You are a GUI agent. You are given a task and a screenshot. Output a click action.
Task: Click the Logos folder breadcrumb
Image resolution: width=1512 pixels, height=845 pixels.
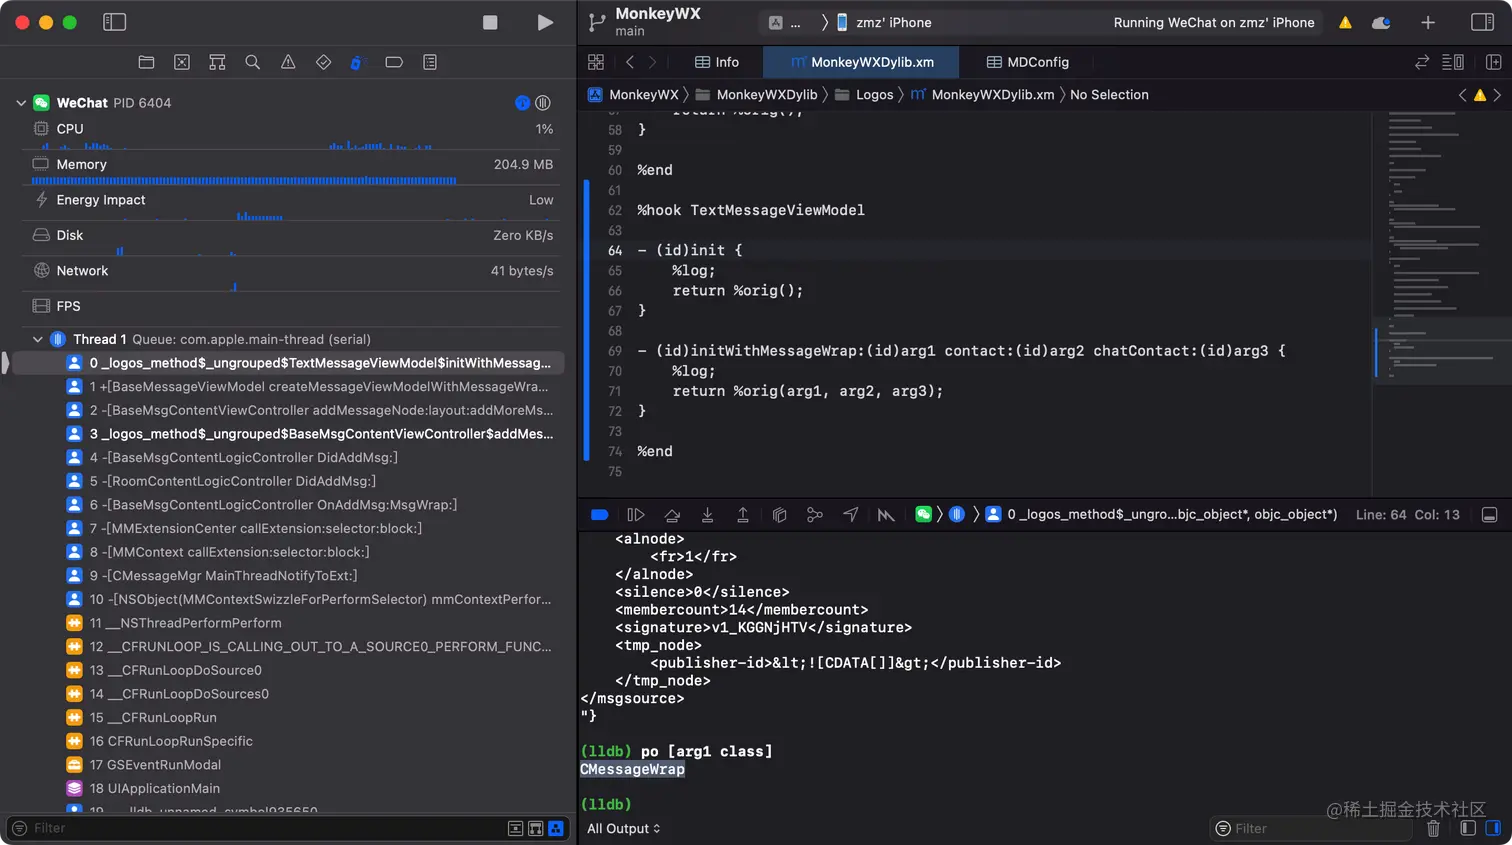click(864, 94)
